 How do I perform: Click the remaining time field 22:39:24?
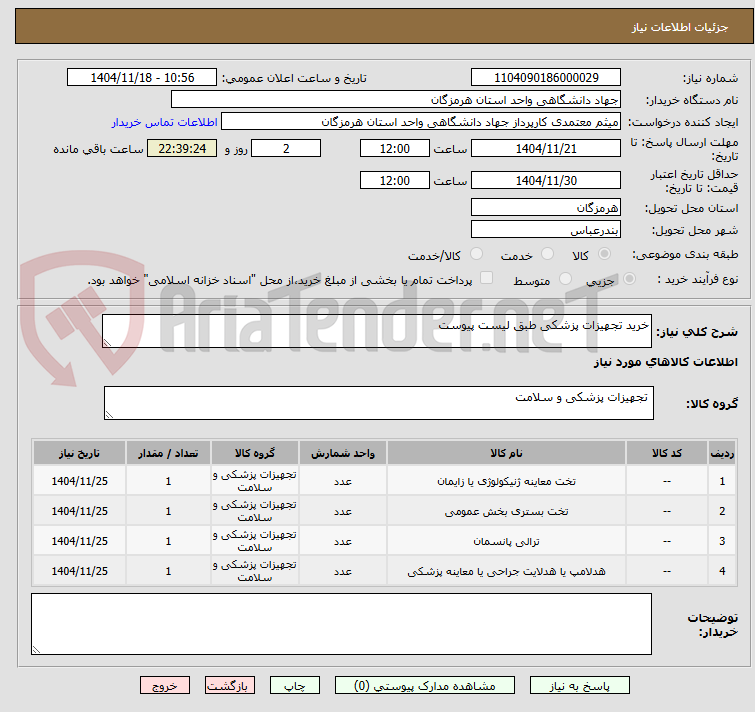(x=182, y=148)
